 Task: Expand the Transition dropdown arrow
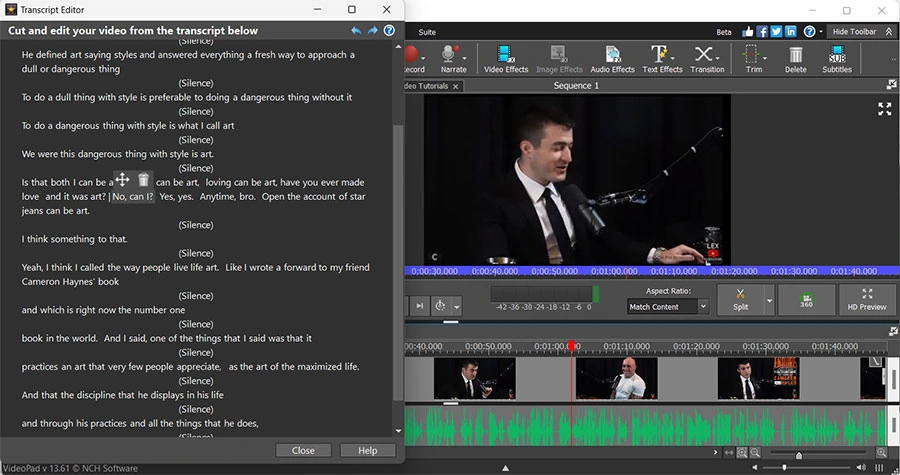tap(717, 58)
